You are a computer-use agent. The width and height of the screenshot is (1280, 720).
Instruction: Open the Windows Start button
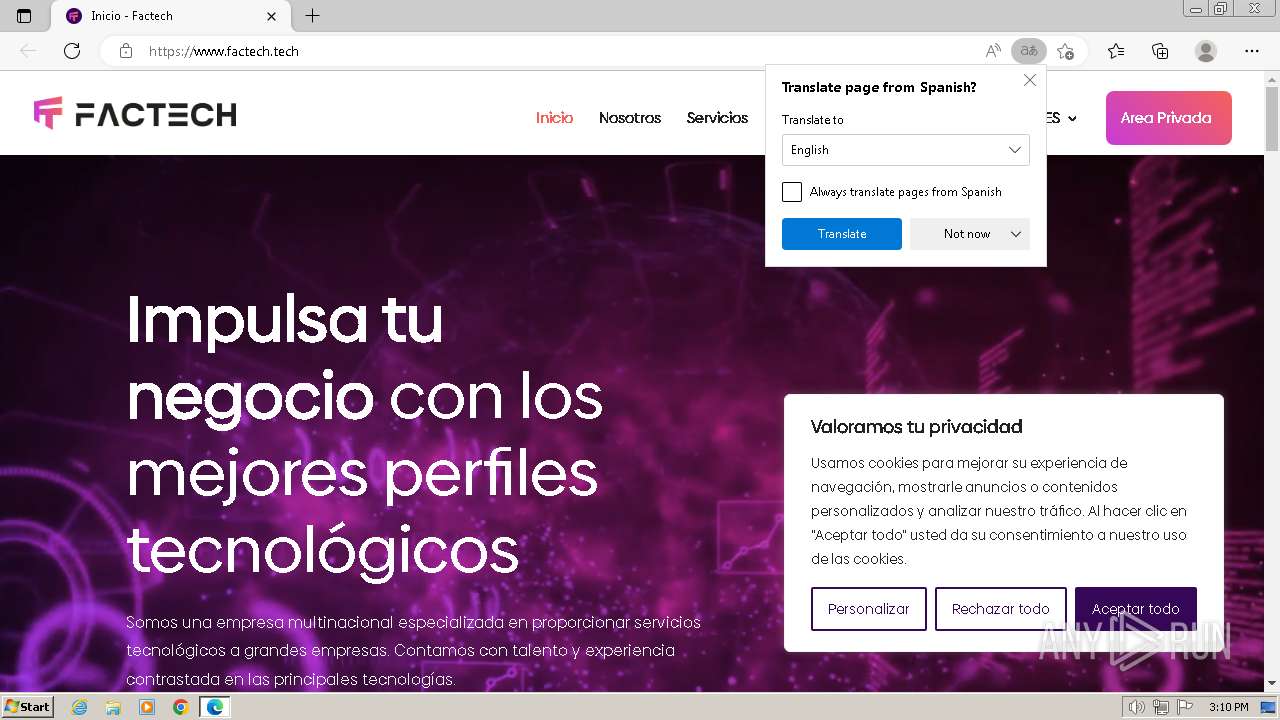coord(27,707)
